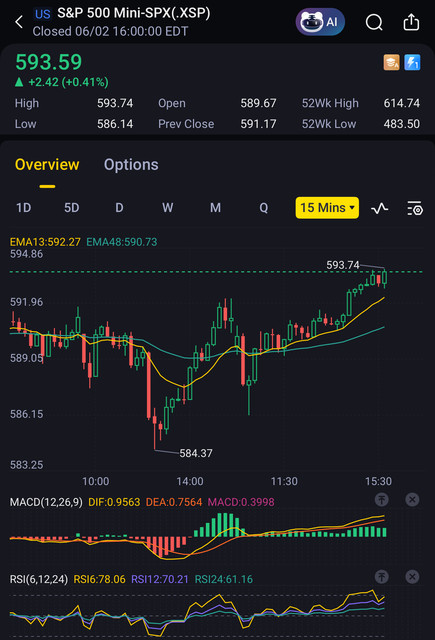The width and height of the screenshot is (435, 640).
Task: Open the chart settings list icon
Action: pyautogui.click(x=415, y=209)
